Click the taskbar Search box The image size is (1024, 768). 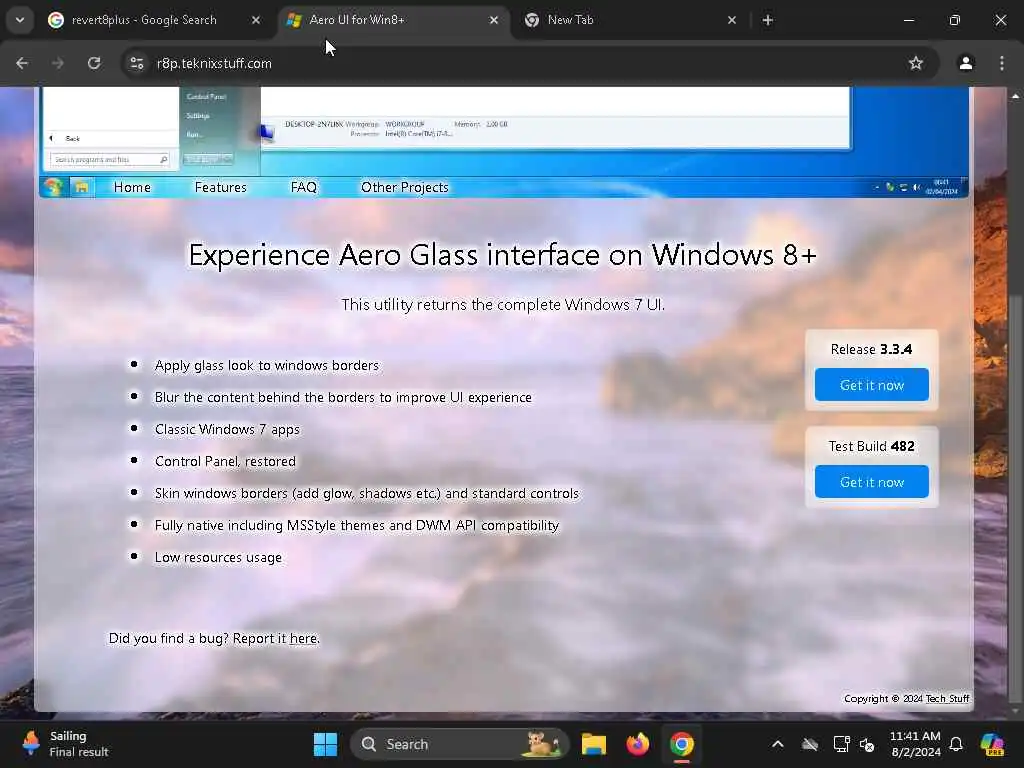click(x=460, y=744)
